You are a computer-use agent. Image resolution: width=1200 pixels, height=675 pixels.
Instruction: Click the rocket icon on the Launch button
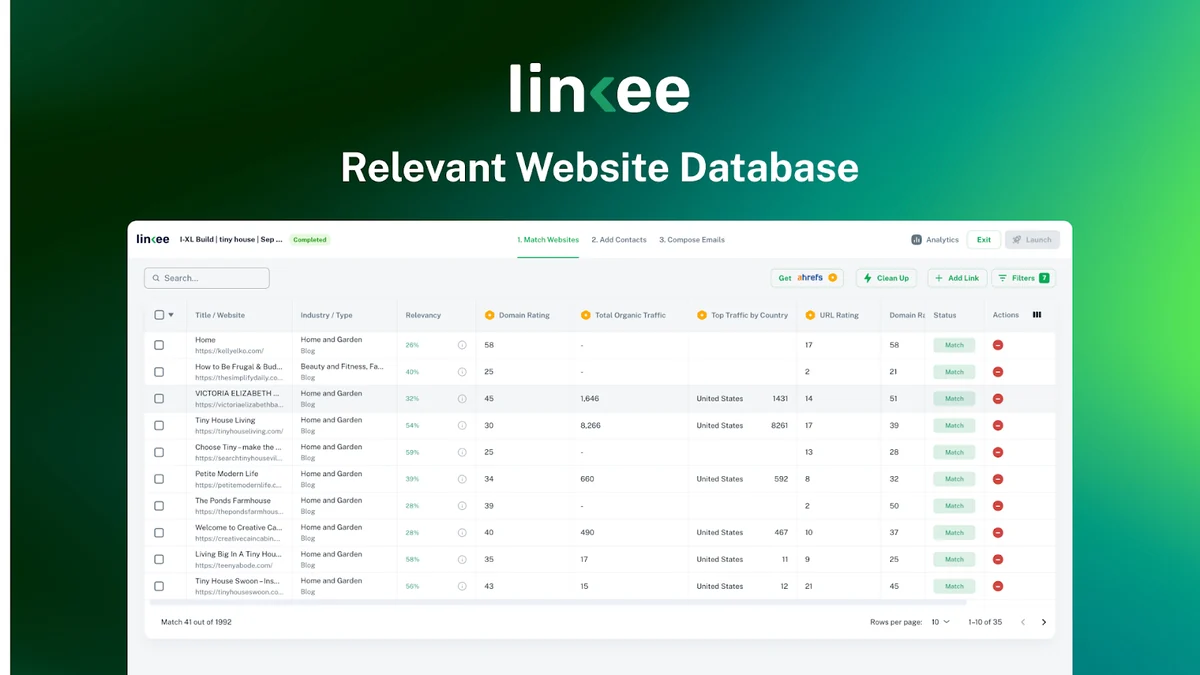1017,239
